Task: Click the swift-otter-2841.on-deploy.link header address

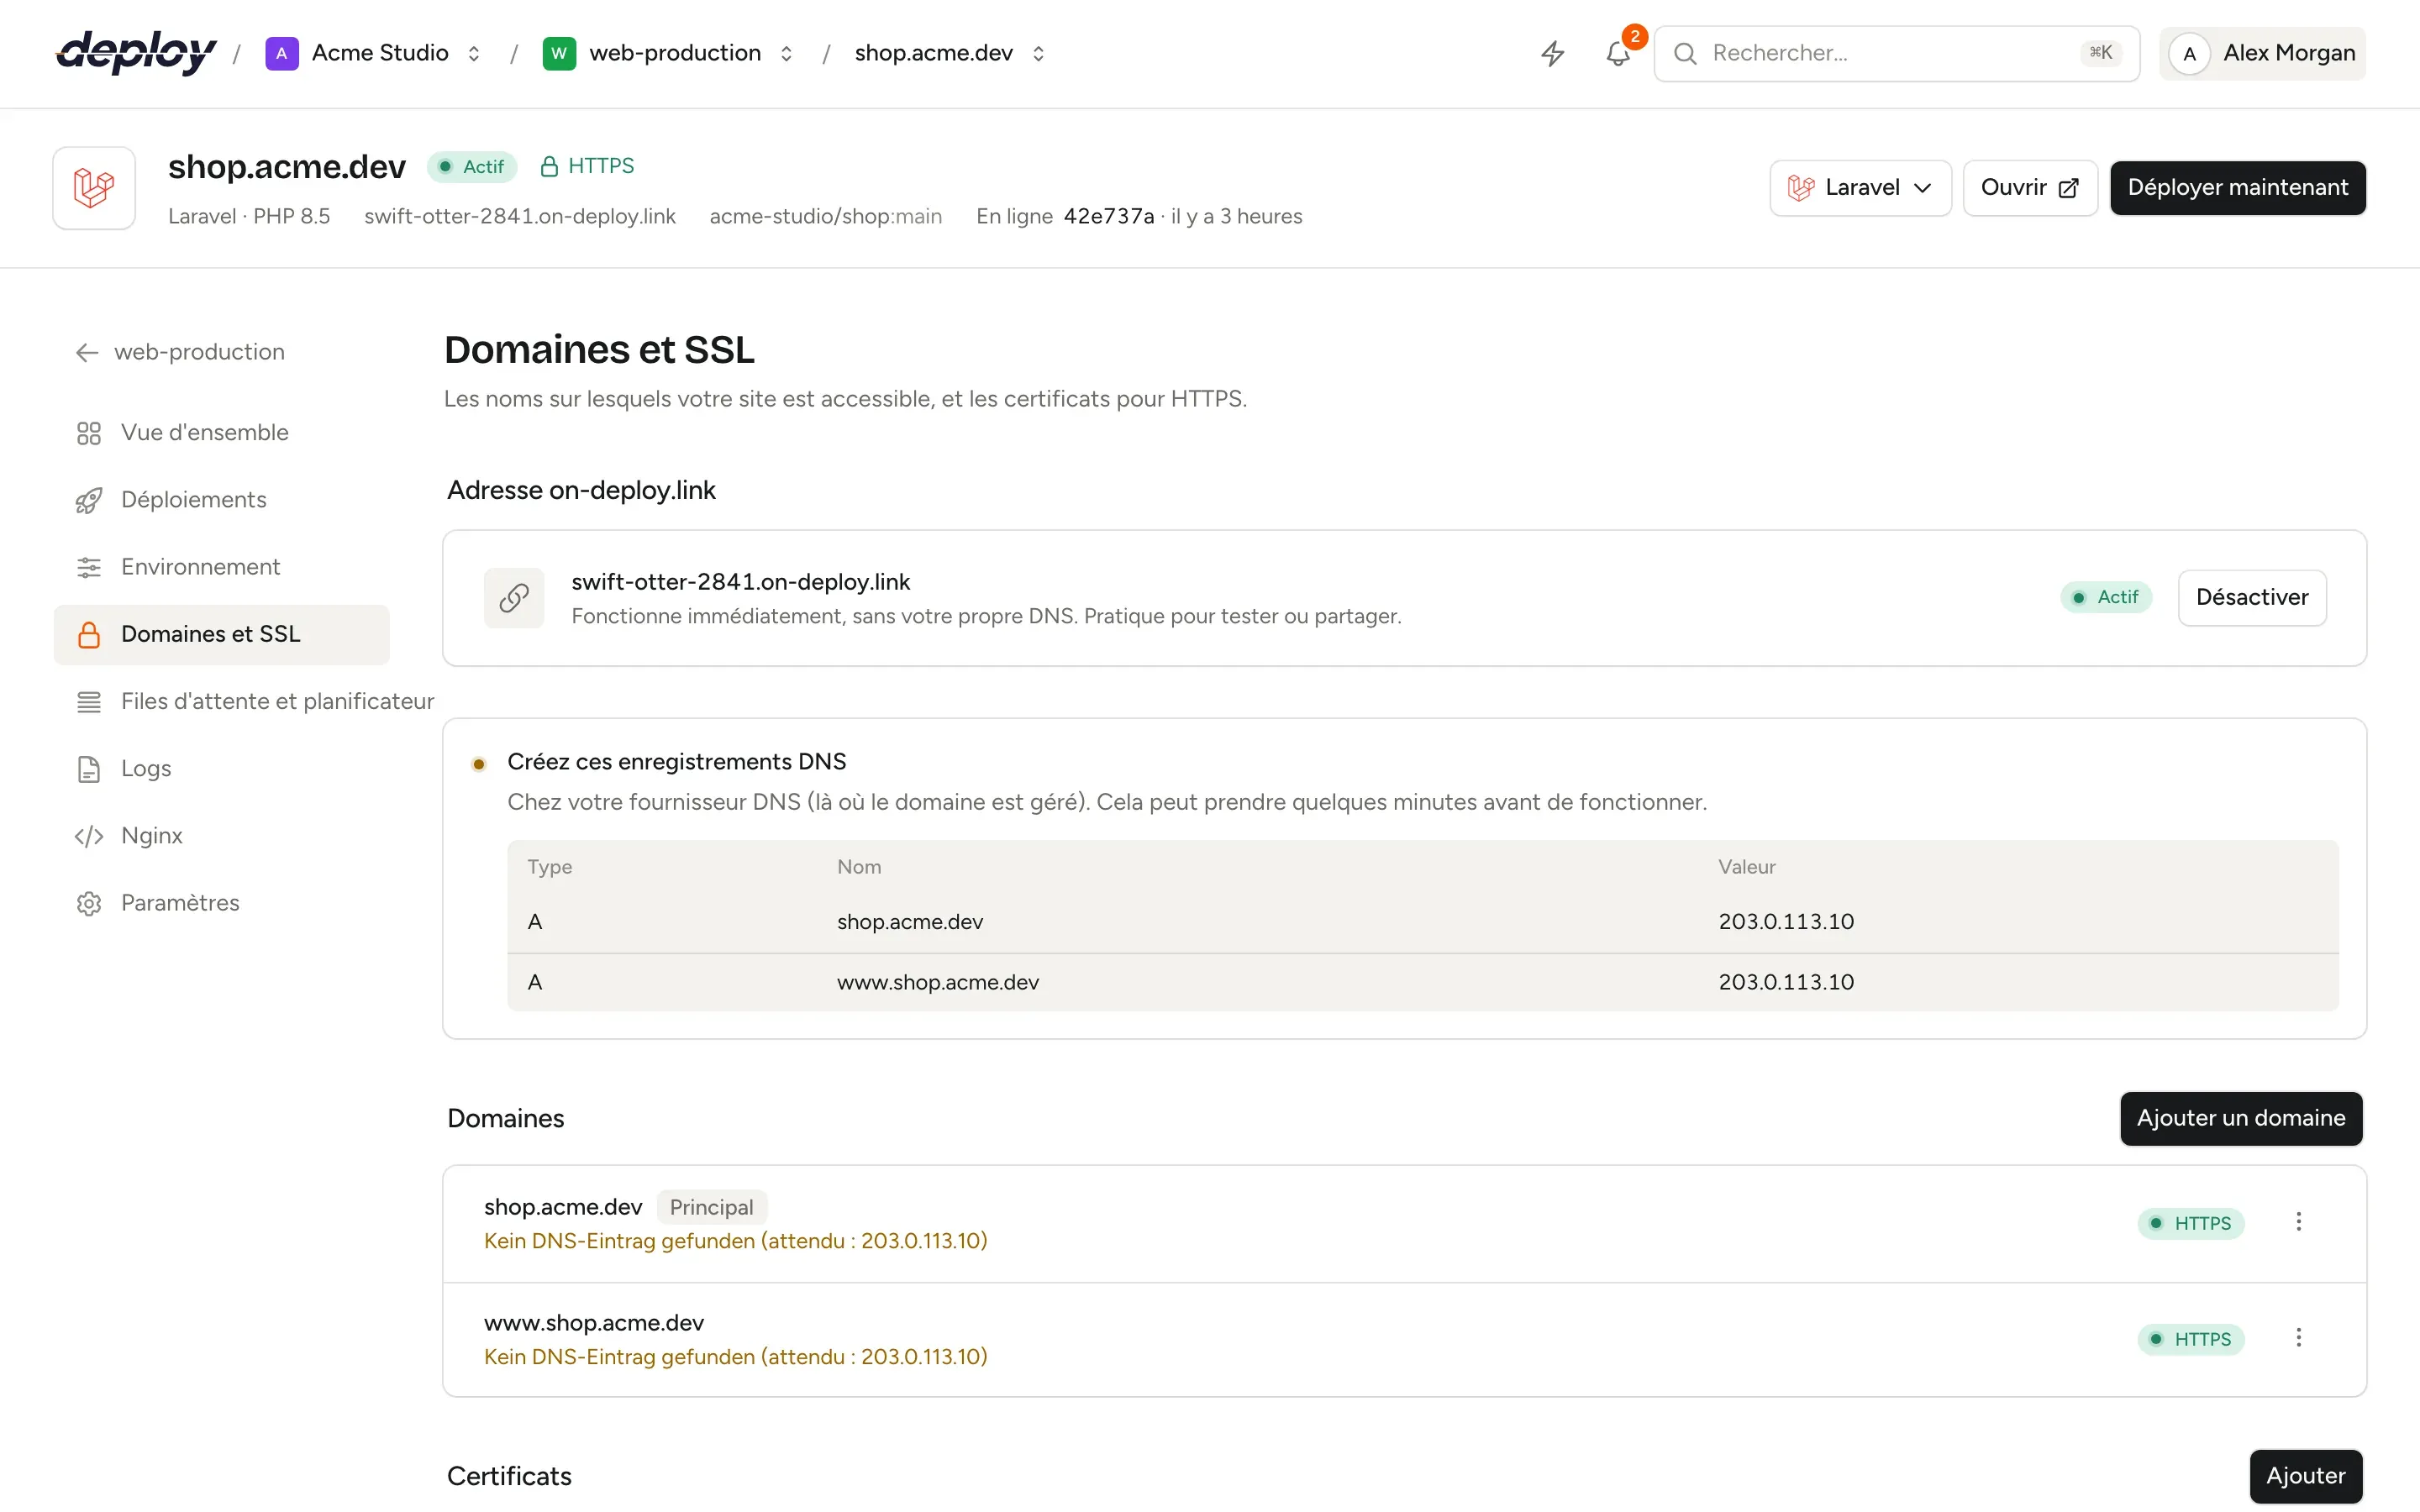Action: pyautogui.click(x=519, y=217)
